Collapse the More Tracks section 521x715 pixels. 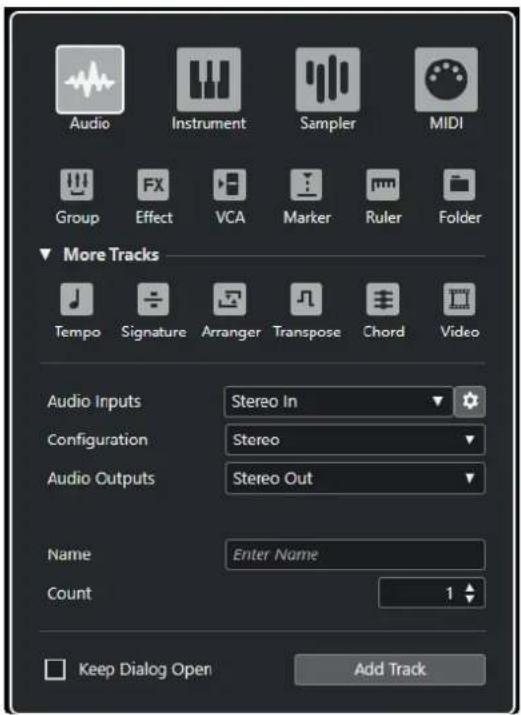coord(45,254)
